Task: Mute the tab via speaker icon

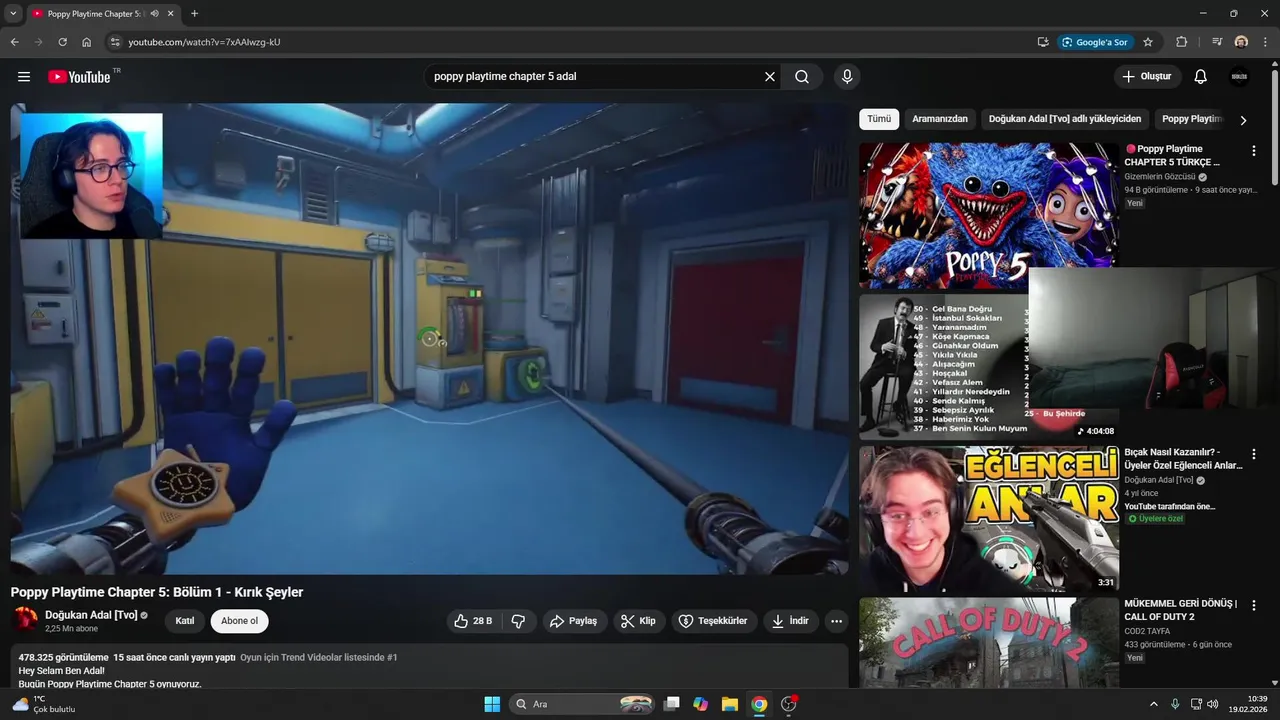Action: 154,14
